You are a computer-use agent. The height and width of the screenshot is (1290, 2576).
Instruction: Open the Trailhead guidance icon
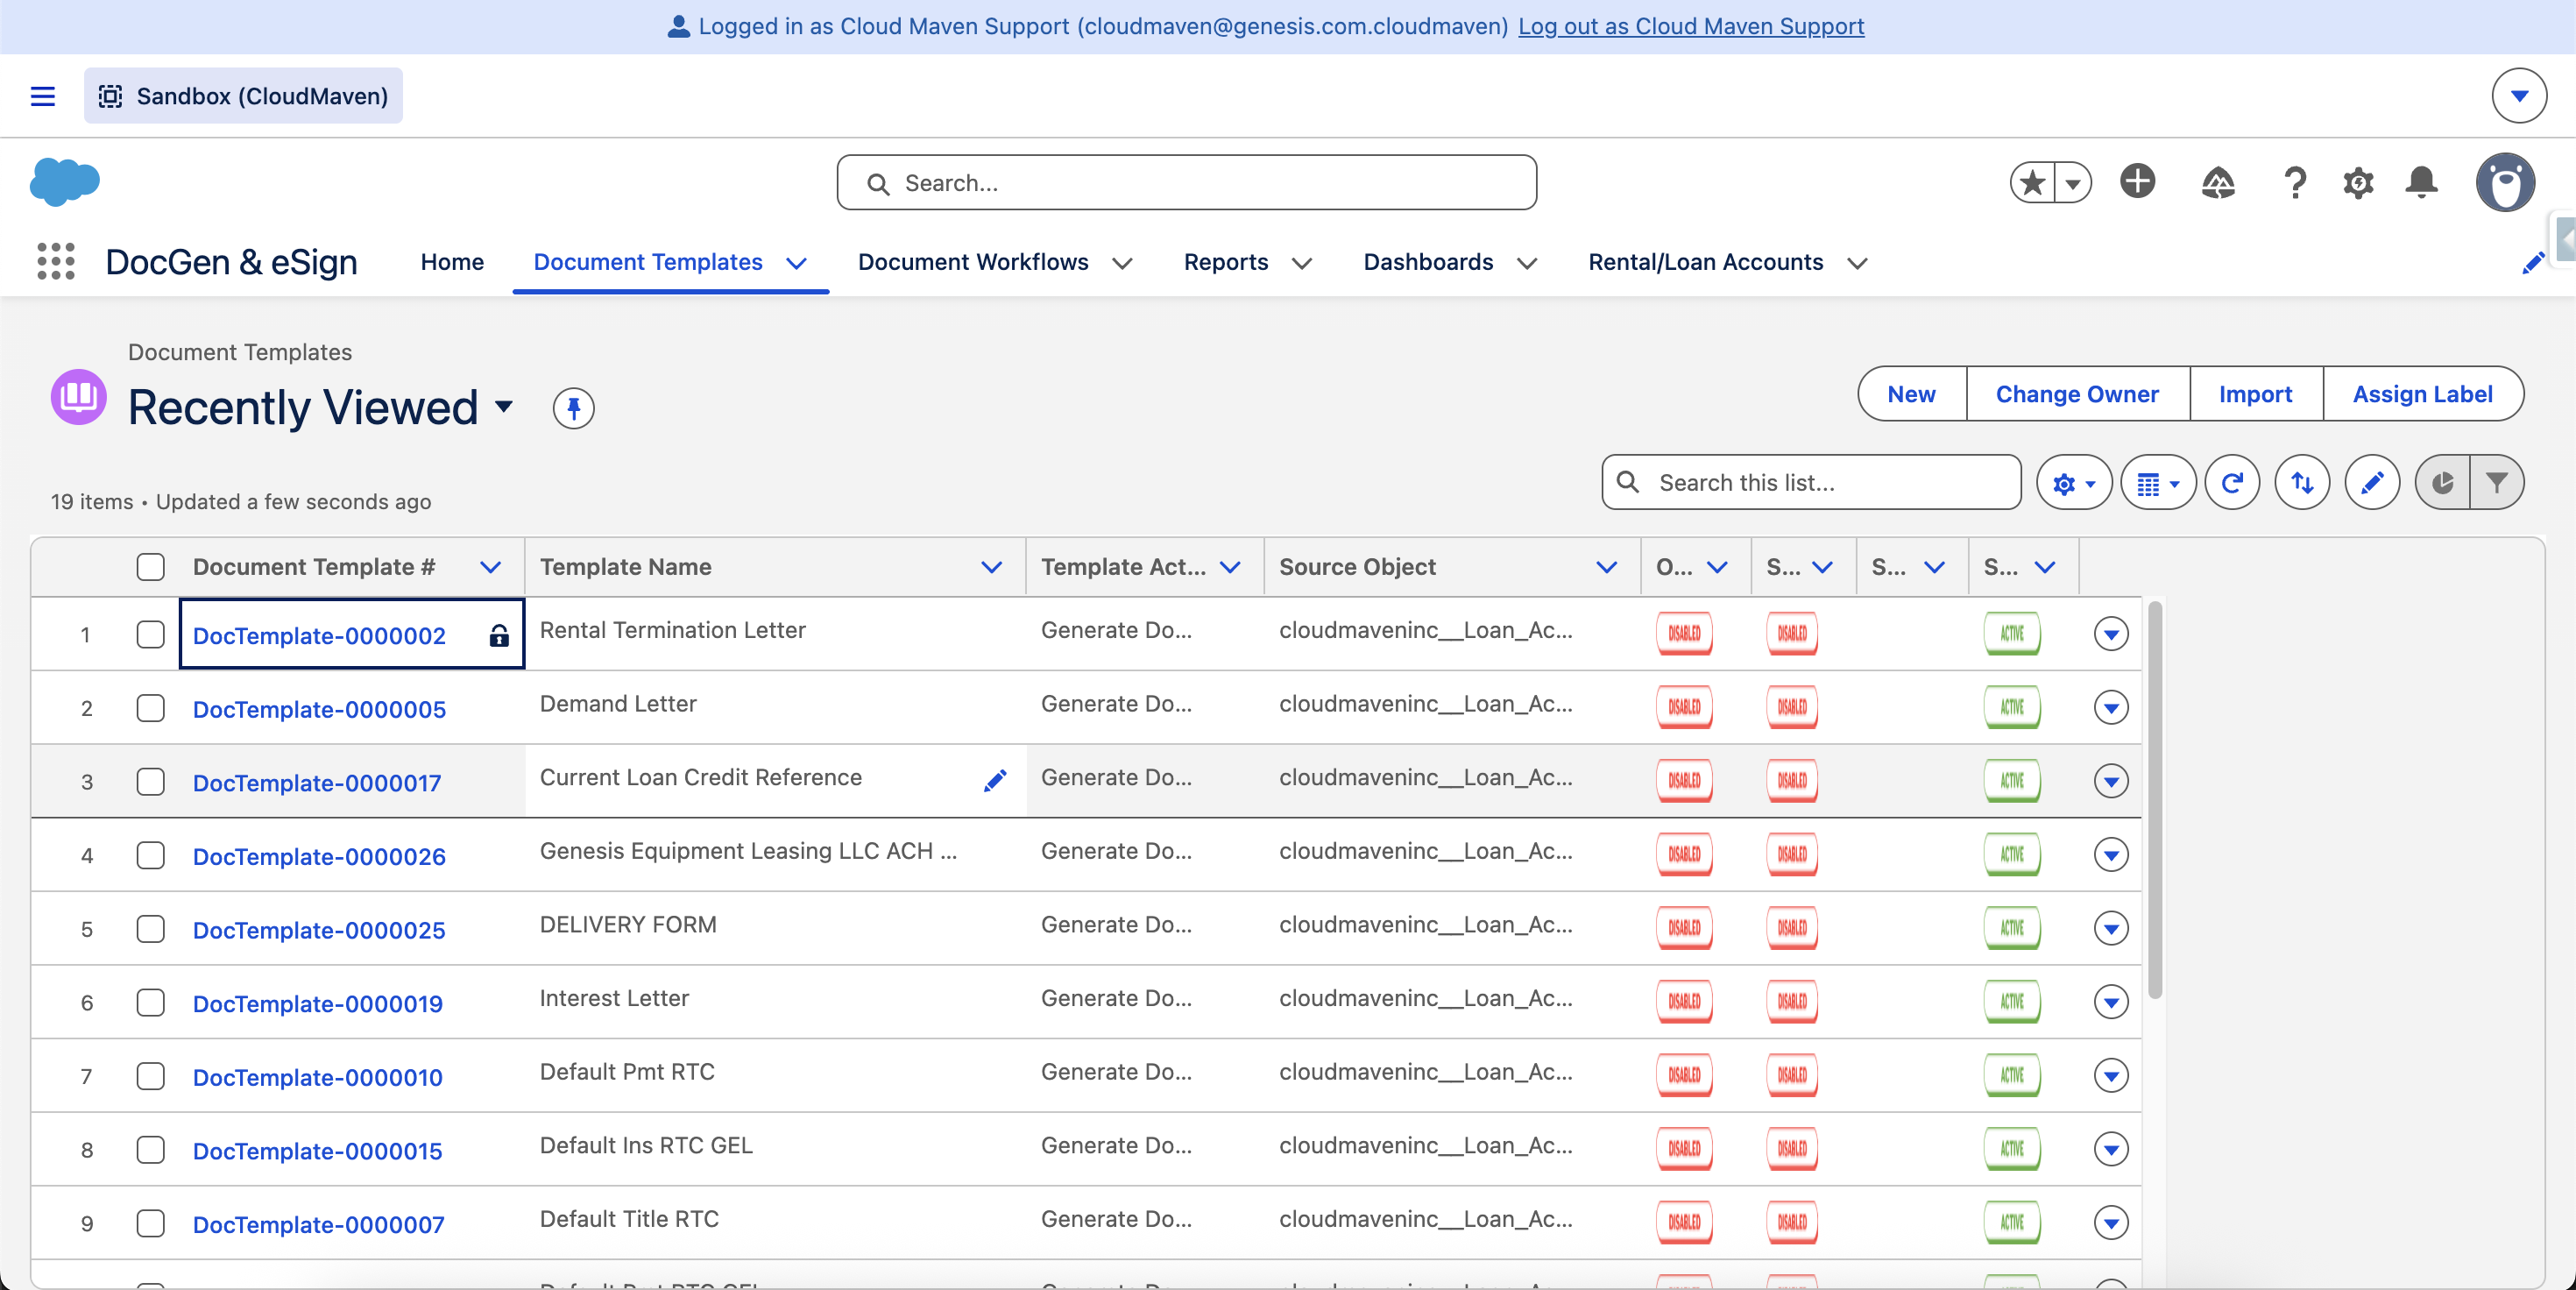[x=2218, y=183]
